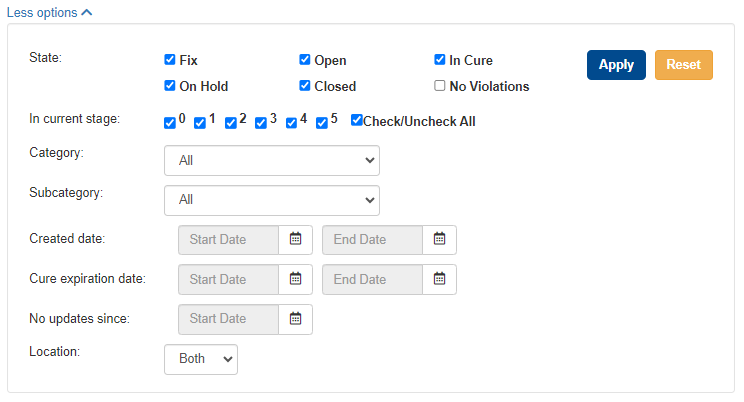Open calendar for Cure expiration start date
The width and height of the screenshot is (744, 402).
(x=295, y=279)
